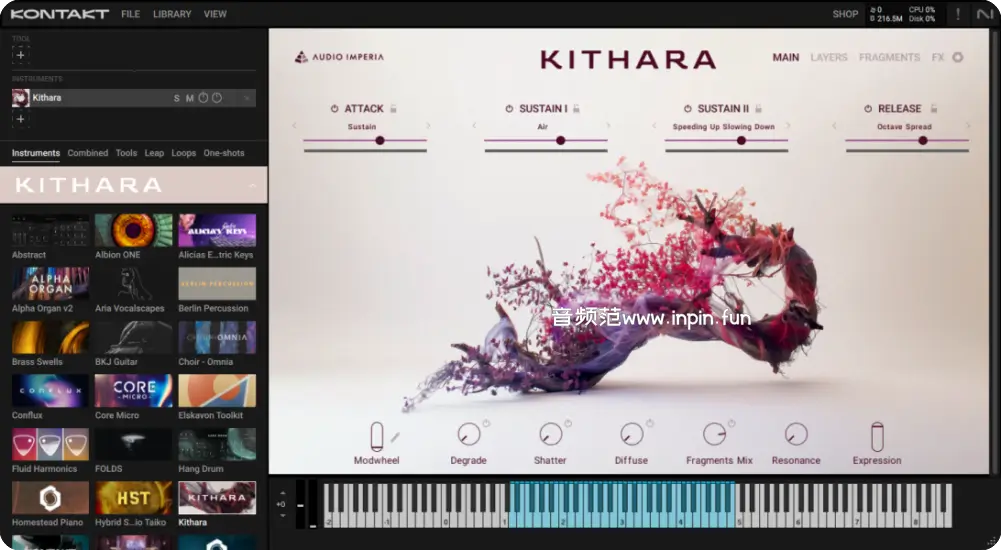This screenshot has width=1001, height=550.
Task: Toggle RELEASE layer power button
Action: 868,109
